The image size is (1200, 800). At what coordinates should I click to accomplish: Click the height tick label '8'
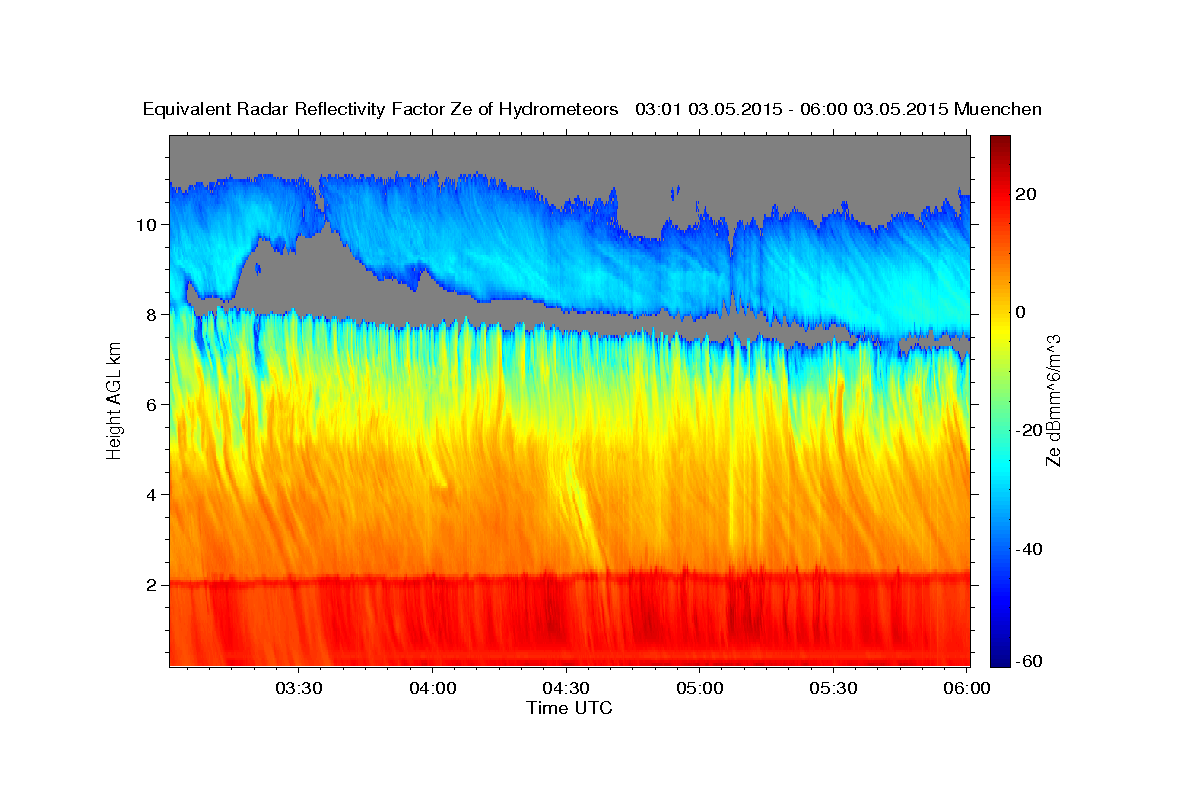click(153, 315)
